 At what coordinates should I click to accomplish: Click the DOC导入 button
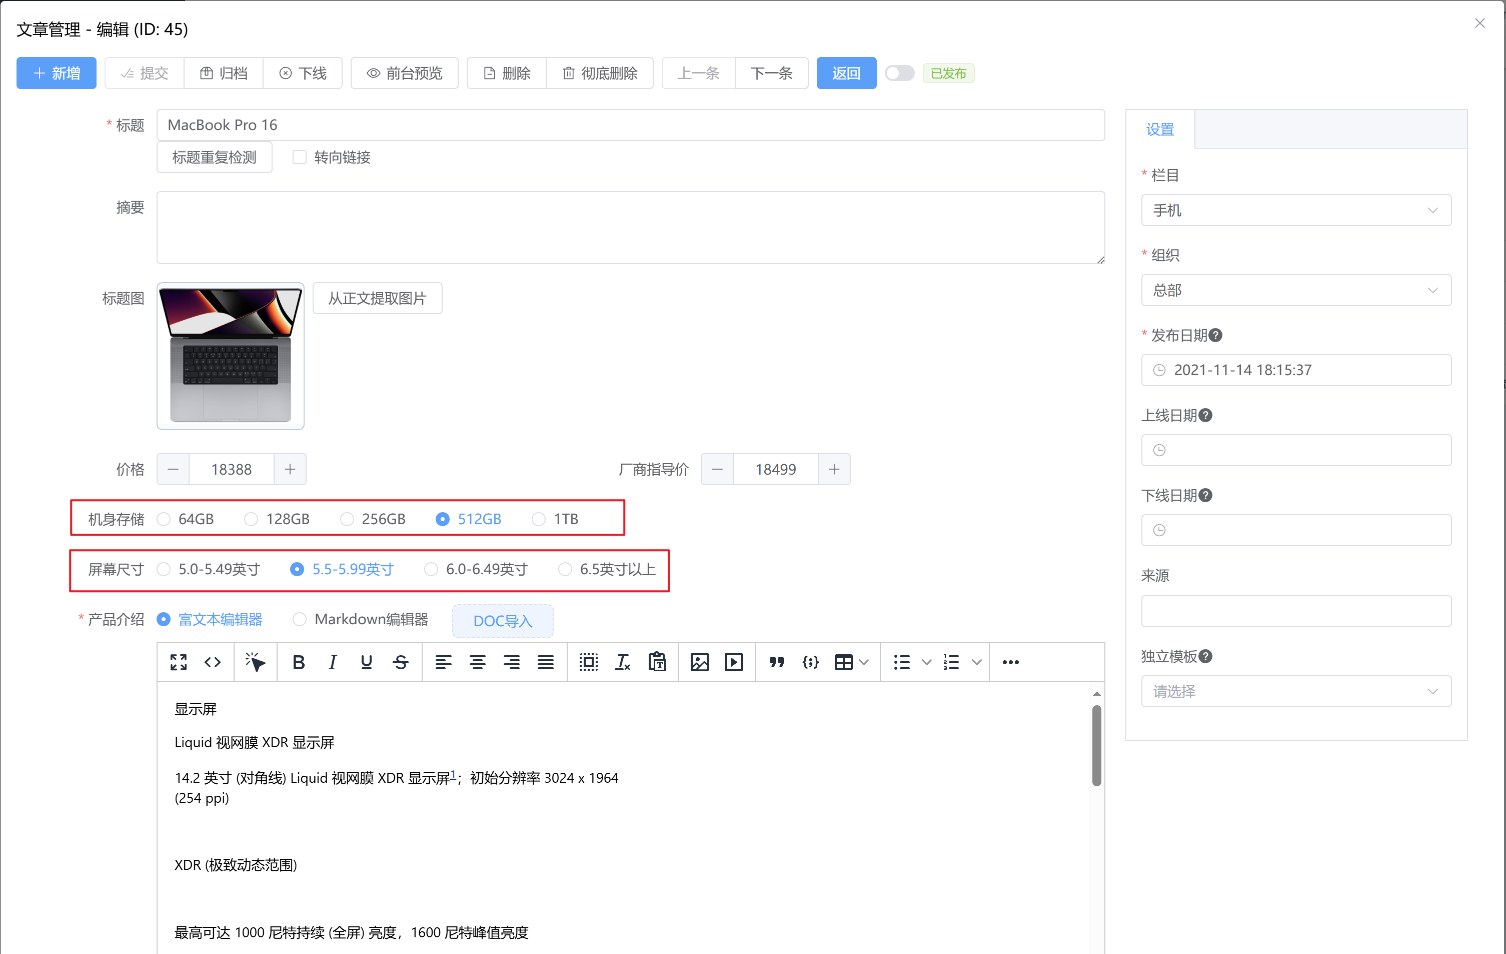click(x=503, y=621)
